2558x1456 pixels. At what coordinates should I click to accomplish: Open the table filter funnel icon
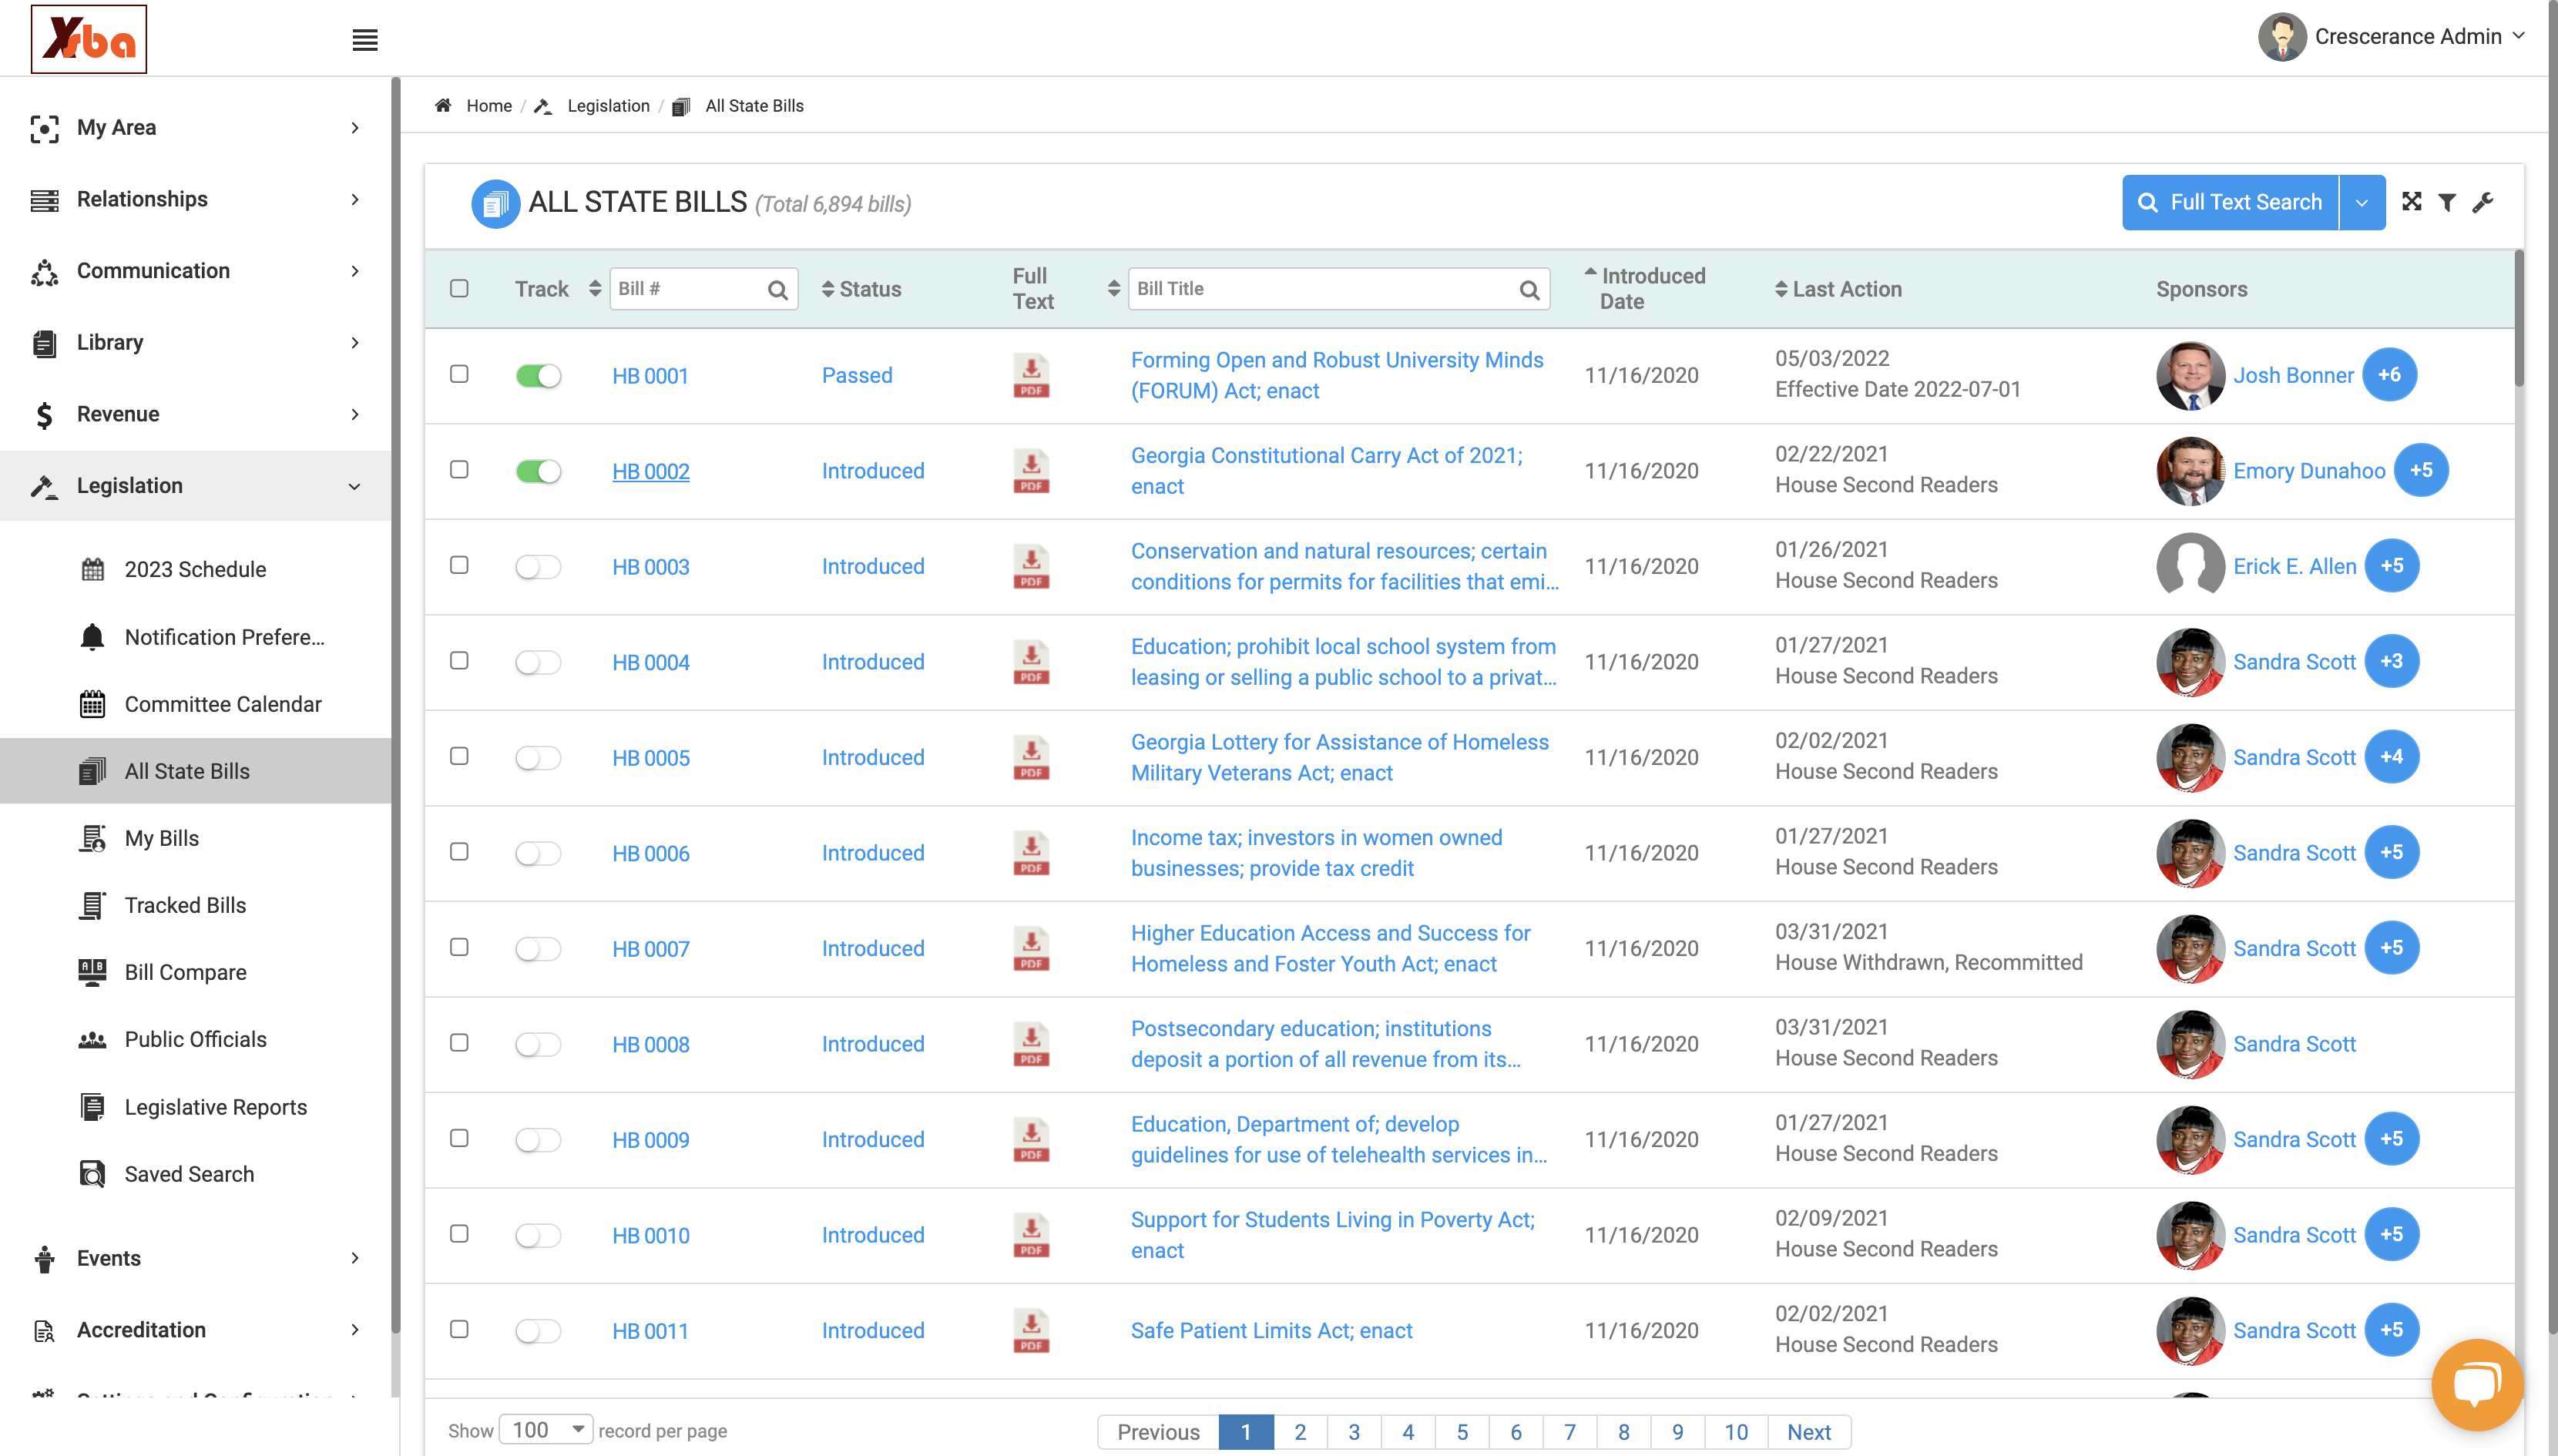(2447, 202)
